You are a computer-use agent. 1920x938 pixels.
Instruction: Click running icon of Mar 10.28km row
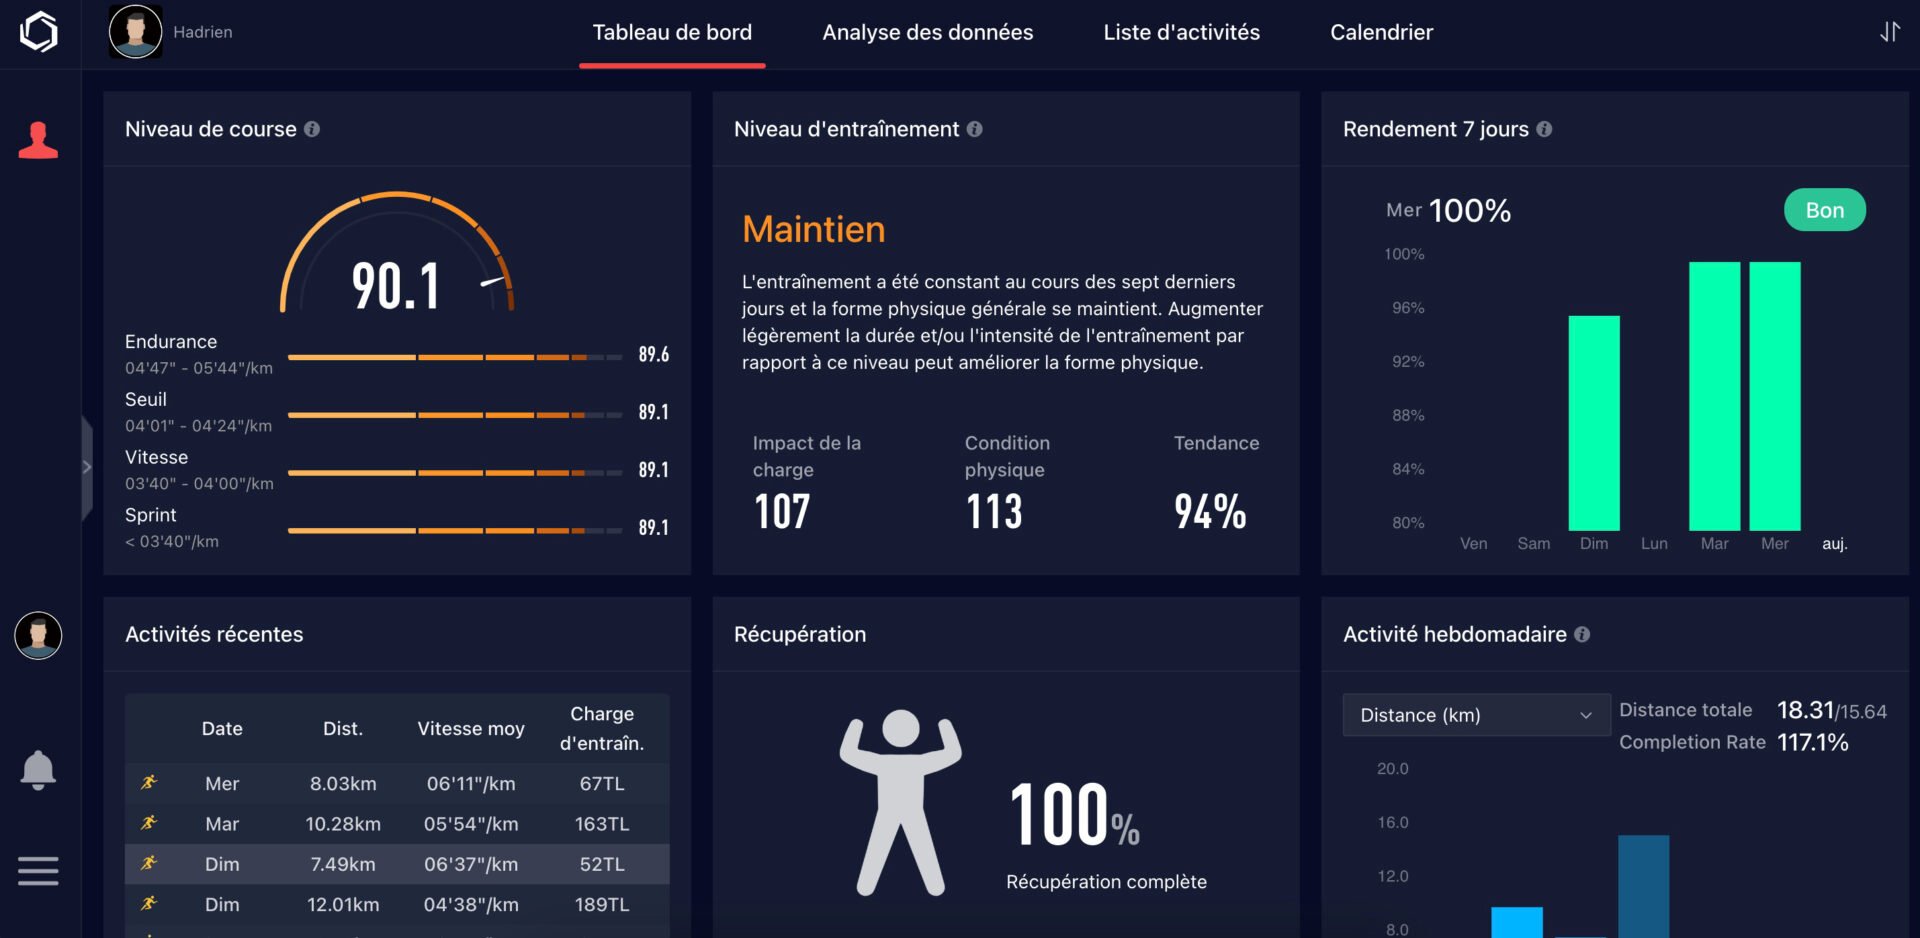click(x=149, y=823)
